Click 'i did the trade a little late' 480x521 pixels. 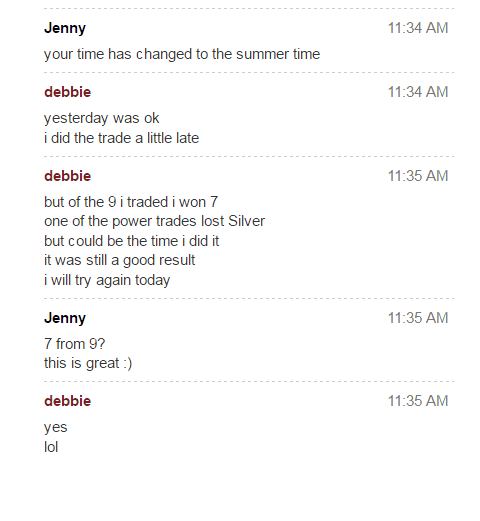point(121,138)
